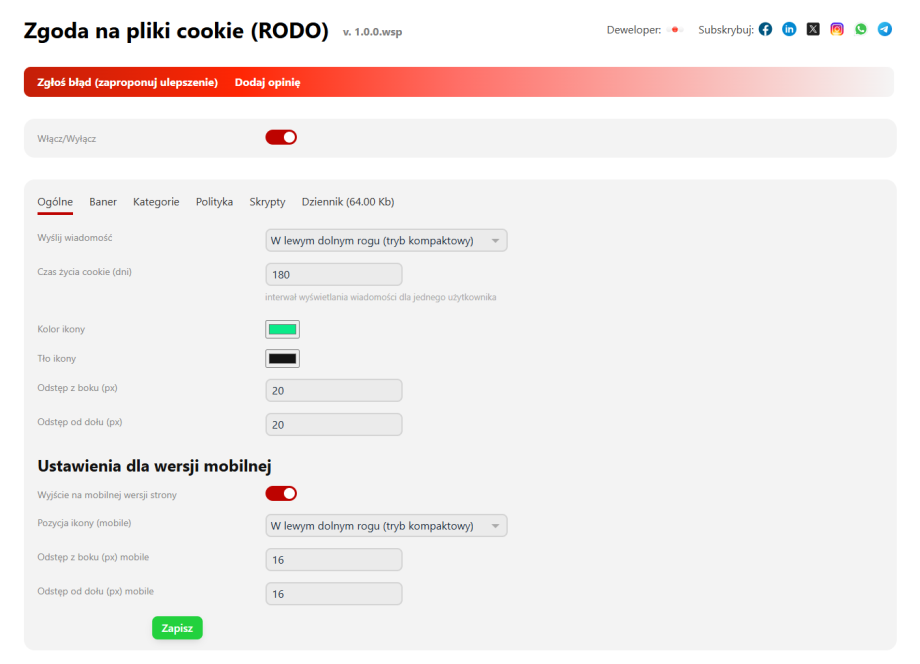The height and width of the screenshot is (664, 920).
Task: Disable Wyjście na mobilnej wersji strony
Action: click(281, 493)
